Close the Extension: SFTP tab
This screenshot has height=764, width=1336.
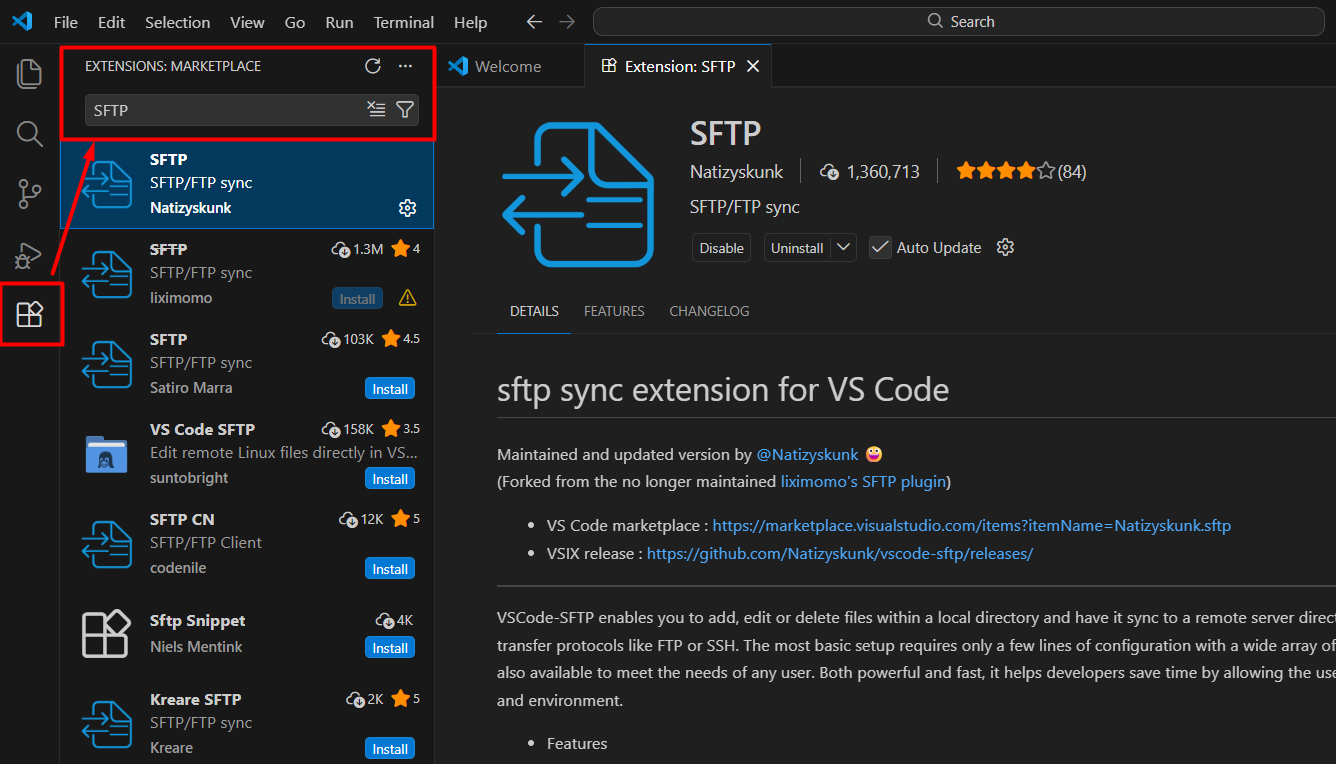click(753, 66)
